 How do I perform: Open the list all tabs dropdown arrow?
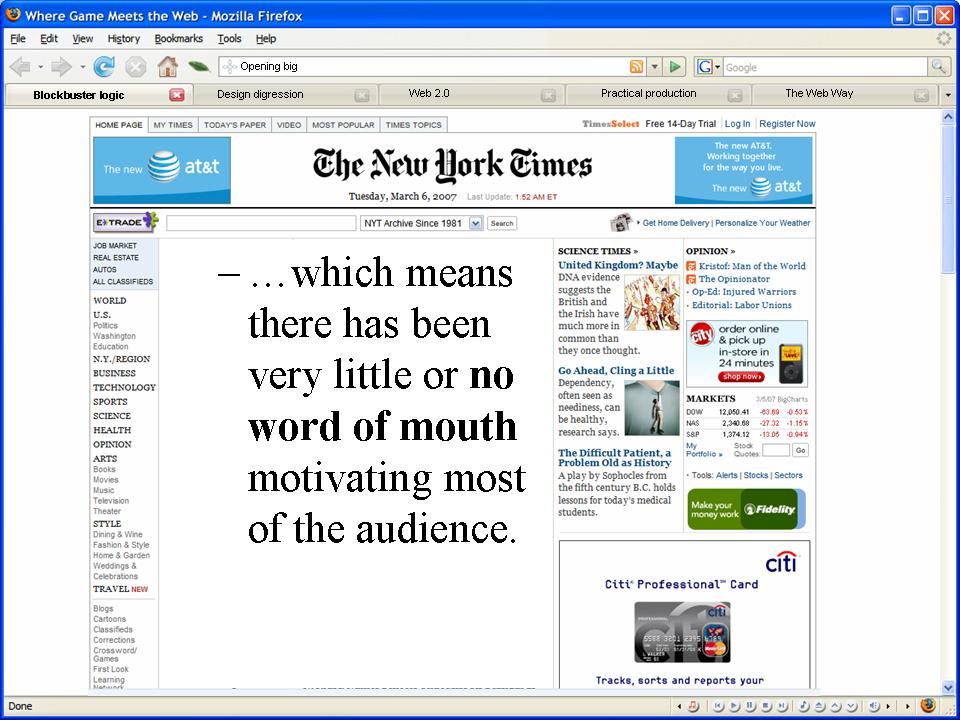pos(948,96)
